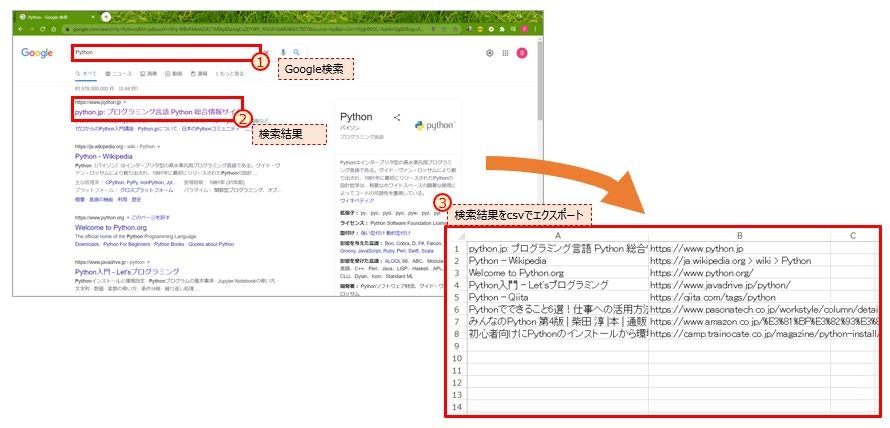Select column A header in spreadsheet
This screenshot has width=890, height=428.
558,236
